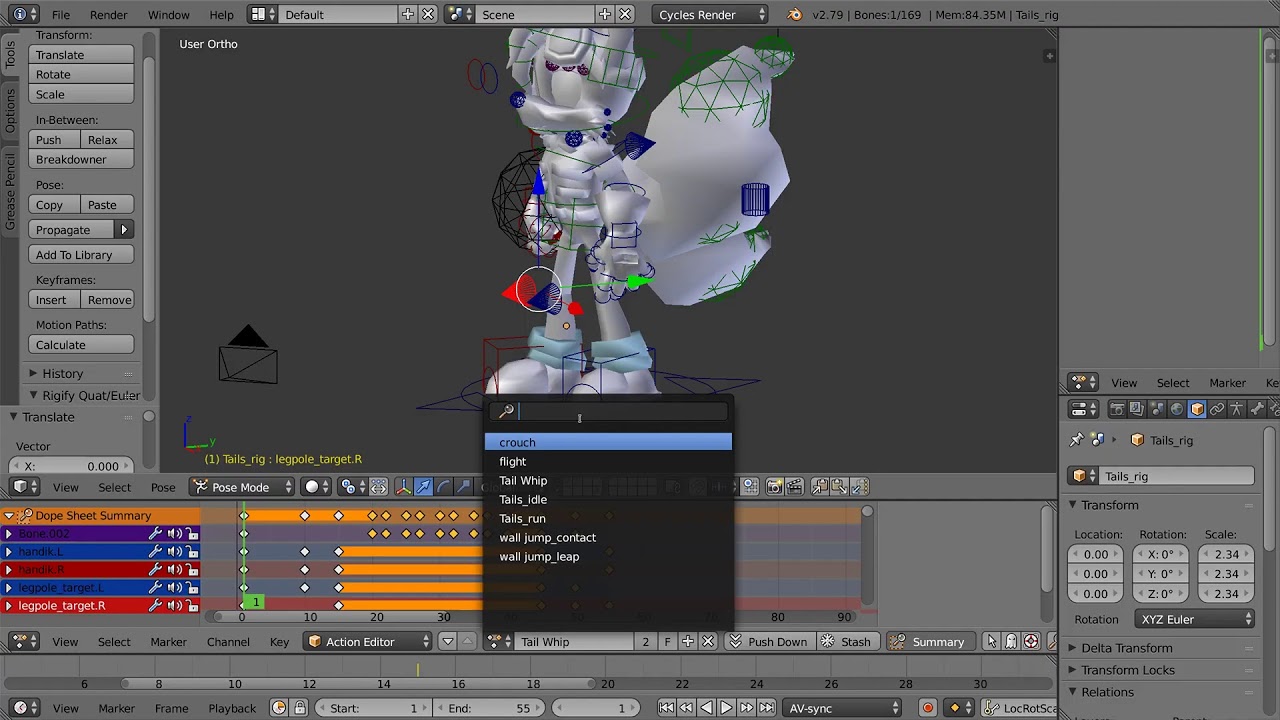
Task: Click the End frame field
Action: (x=489, y=708)
